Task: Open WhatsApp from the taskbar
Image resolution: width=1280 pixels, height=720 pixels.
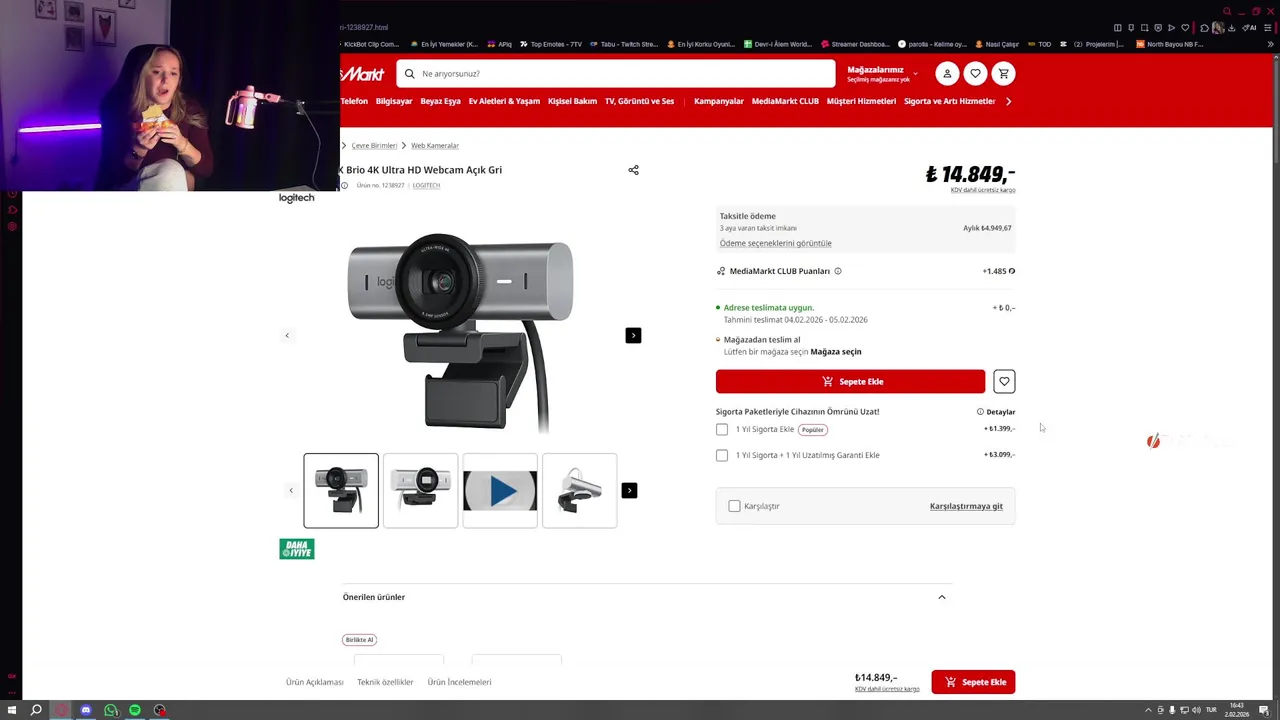Action: 111,710
